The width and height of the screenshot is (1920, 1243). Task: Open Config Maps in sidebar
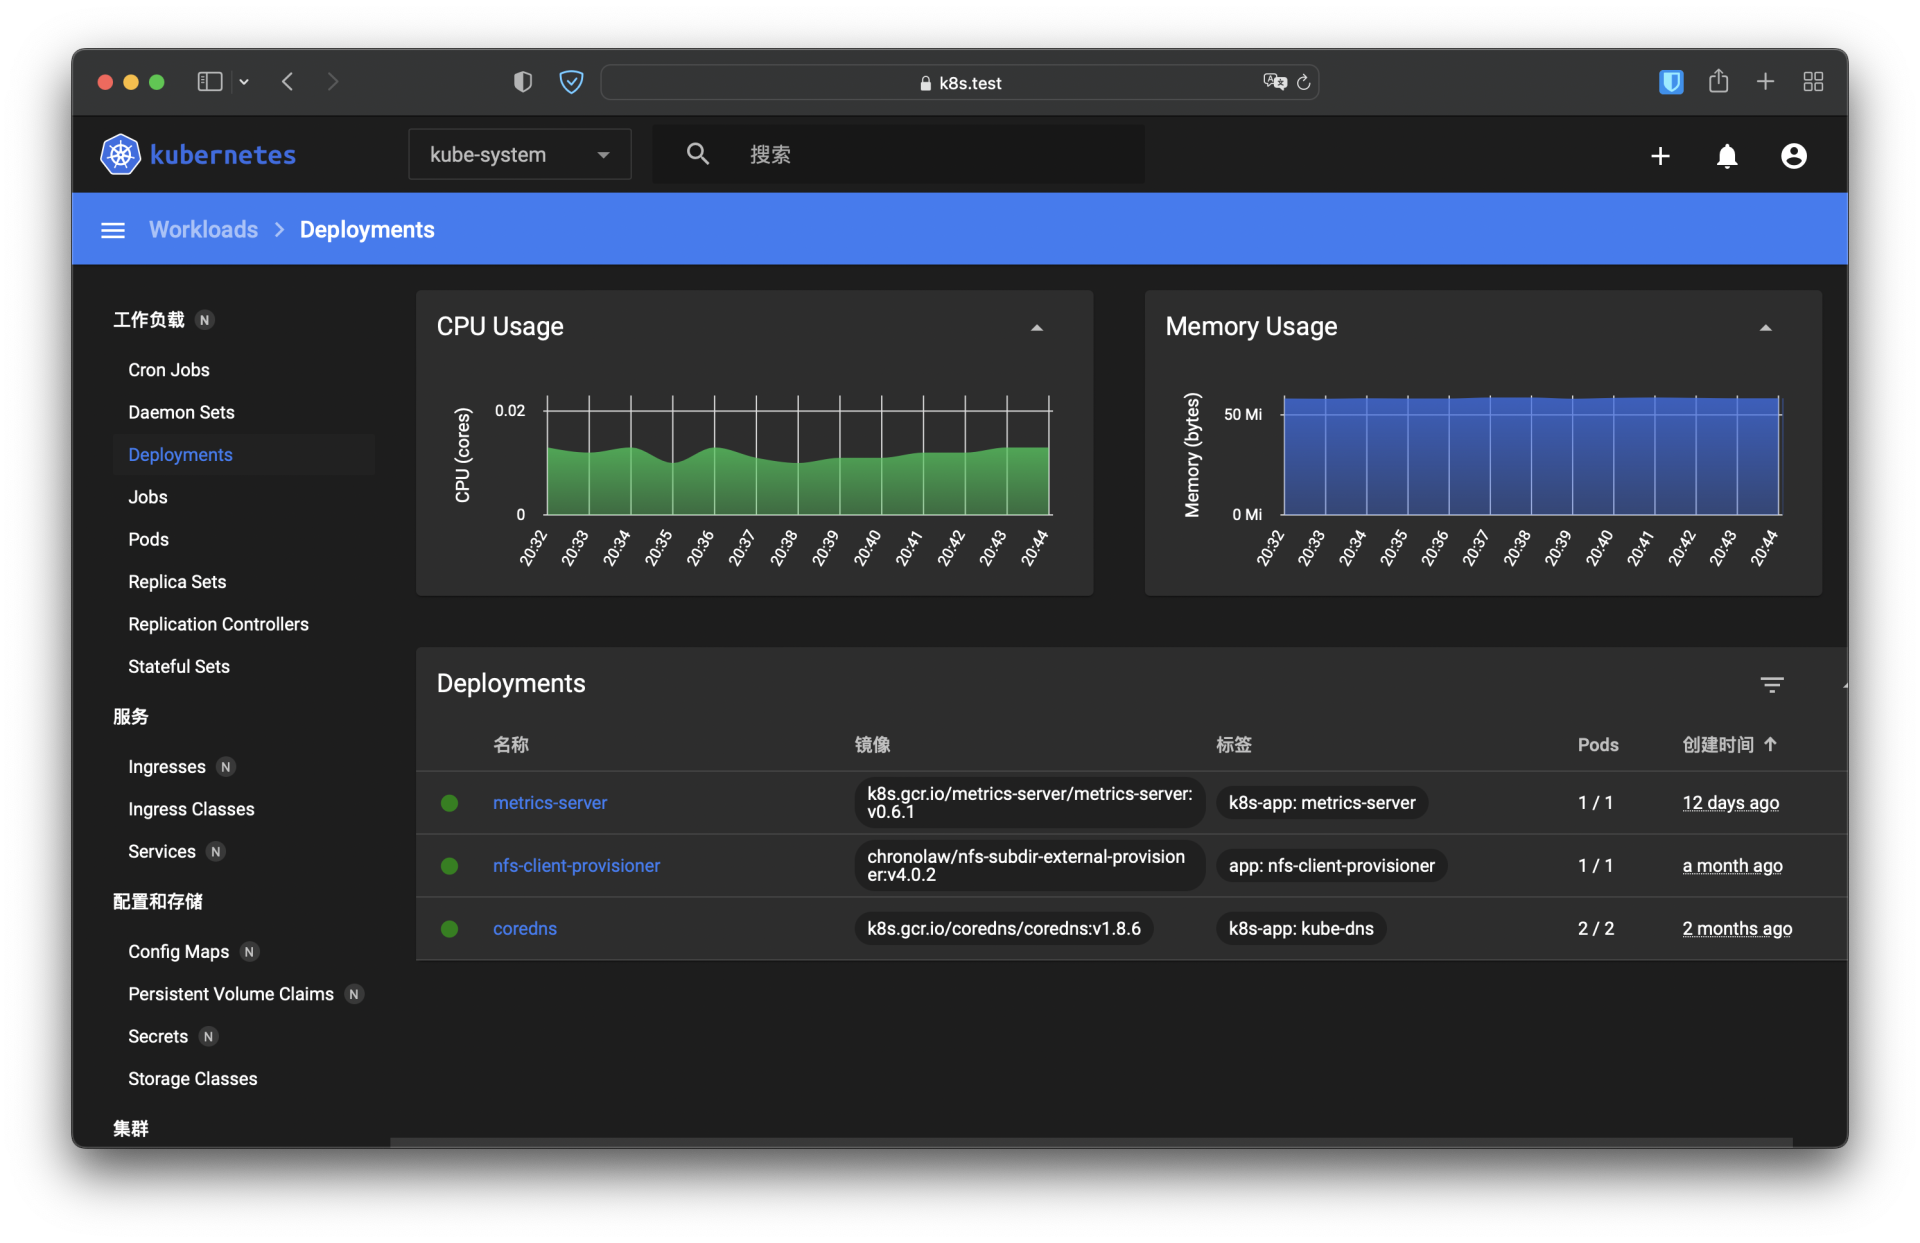(x=178, y=951)
